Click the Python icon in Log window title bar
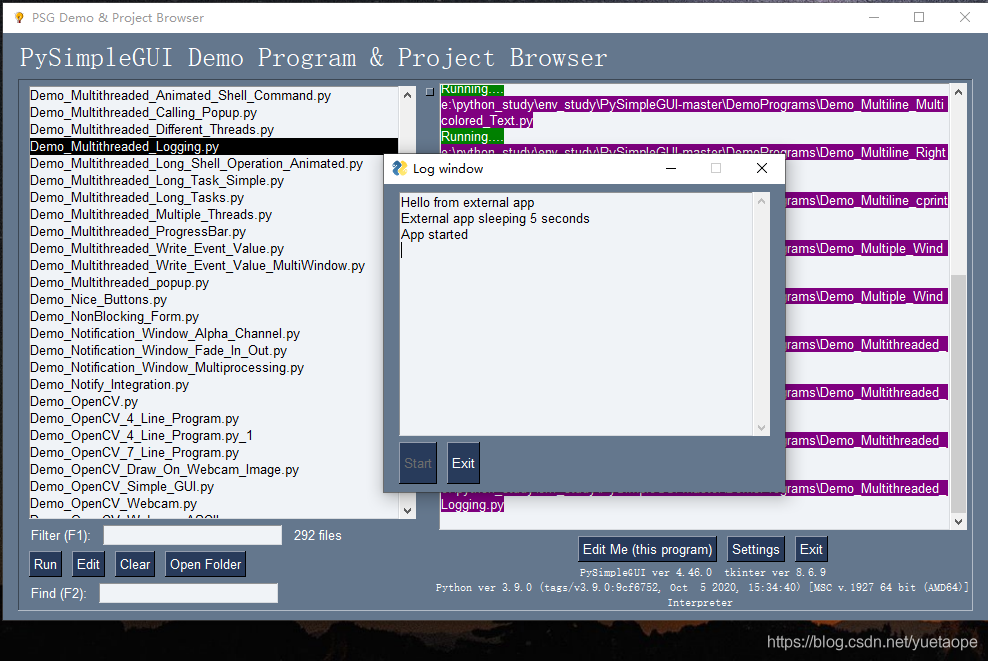Image resolution: width=988 pixels, height=661 pixels. click(399, 168)
